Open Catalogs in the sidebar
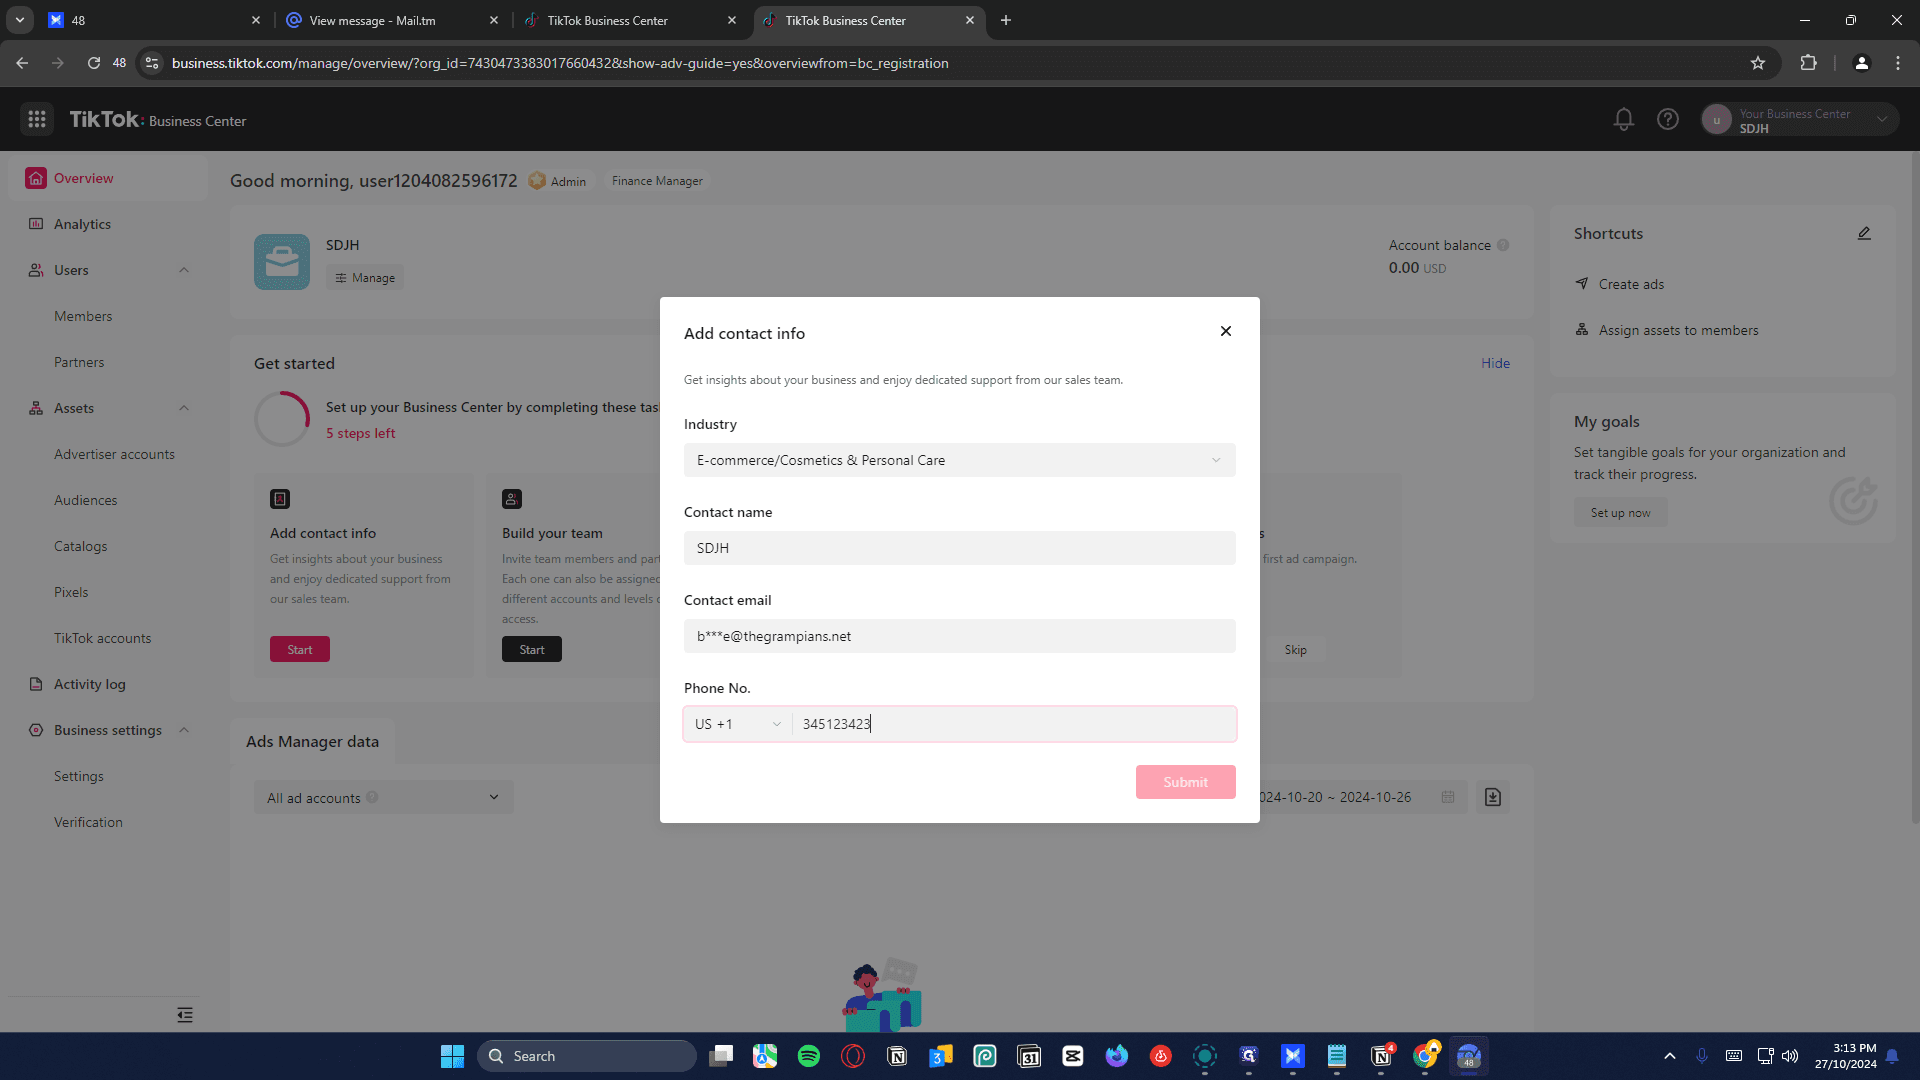Viewport: 1920px width, 1080px height. pos(80,546)
